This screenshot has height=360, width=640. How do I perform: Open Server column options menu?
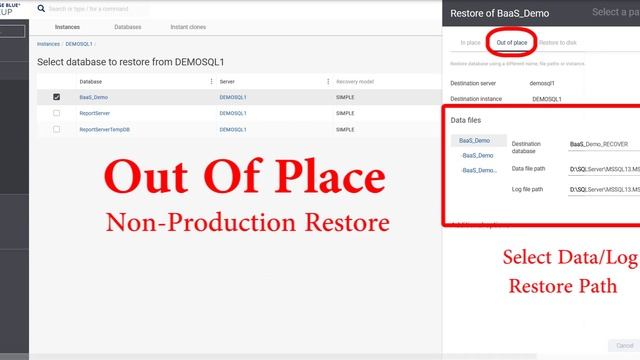328,82
